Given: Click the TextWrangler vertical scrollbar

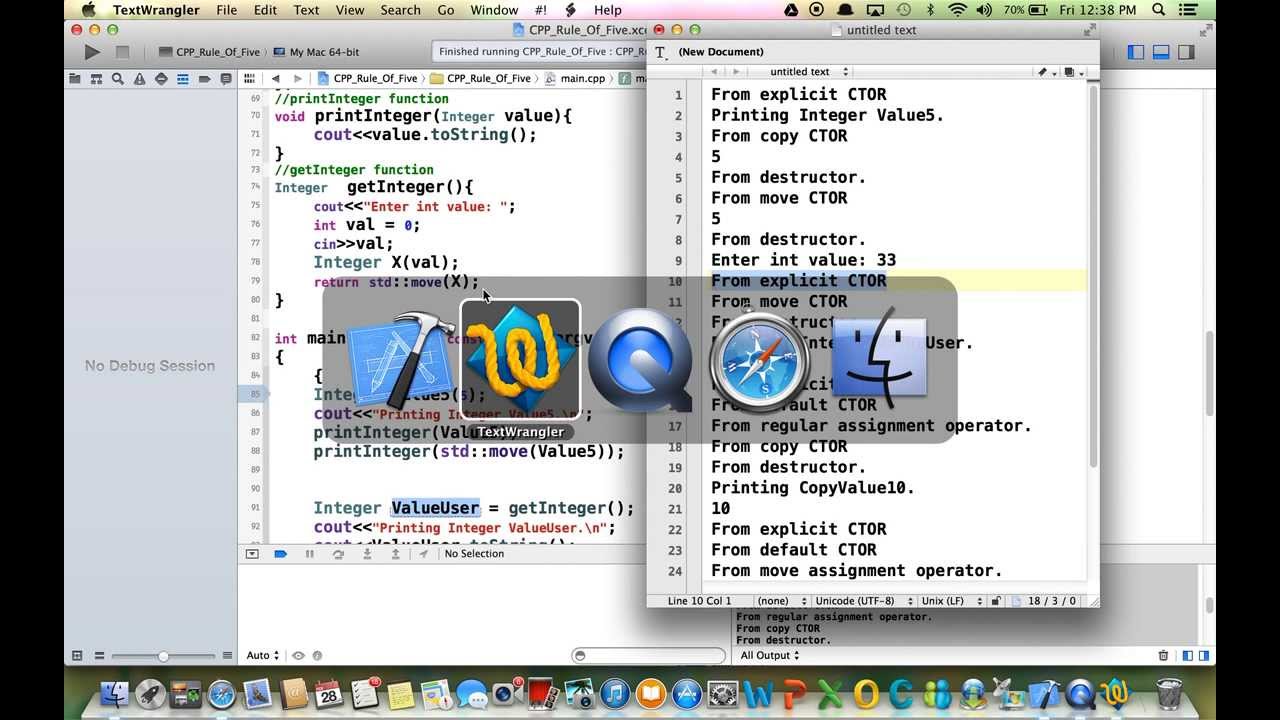Looking at the screenshot, I should pyautogui.click(x=1092, y=275).
